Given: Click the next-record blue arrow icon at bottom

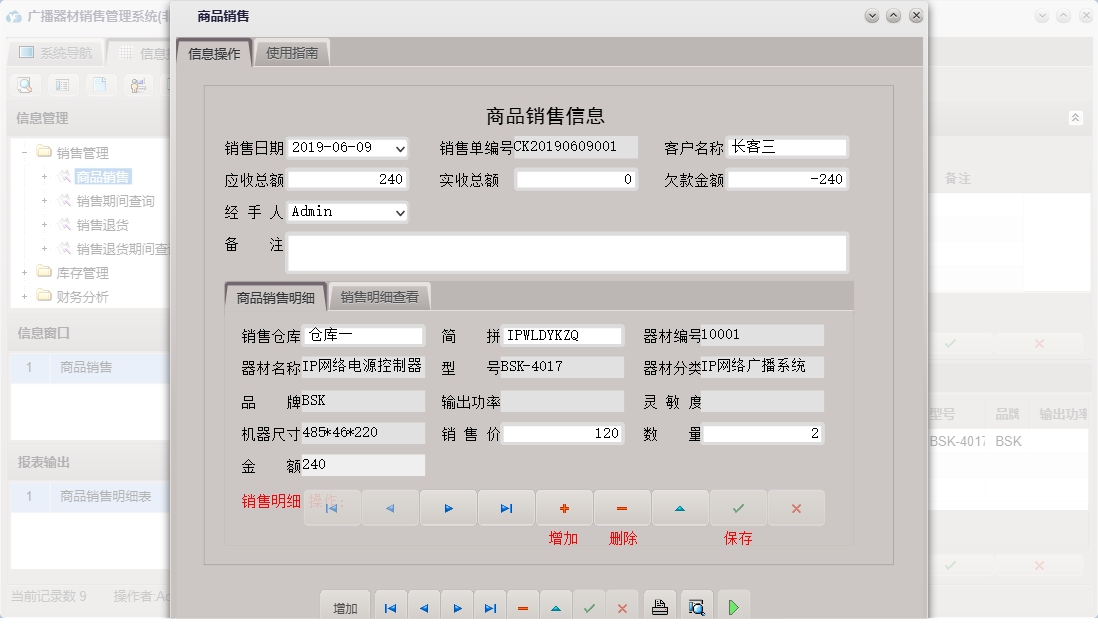Looking at the screenshot, I should click(457, 605).
